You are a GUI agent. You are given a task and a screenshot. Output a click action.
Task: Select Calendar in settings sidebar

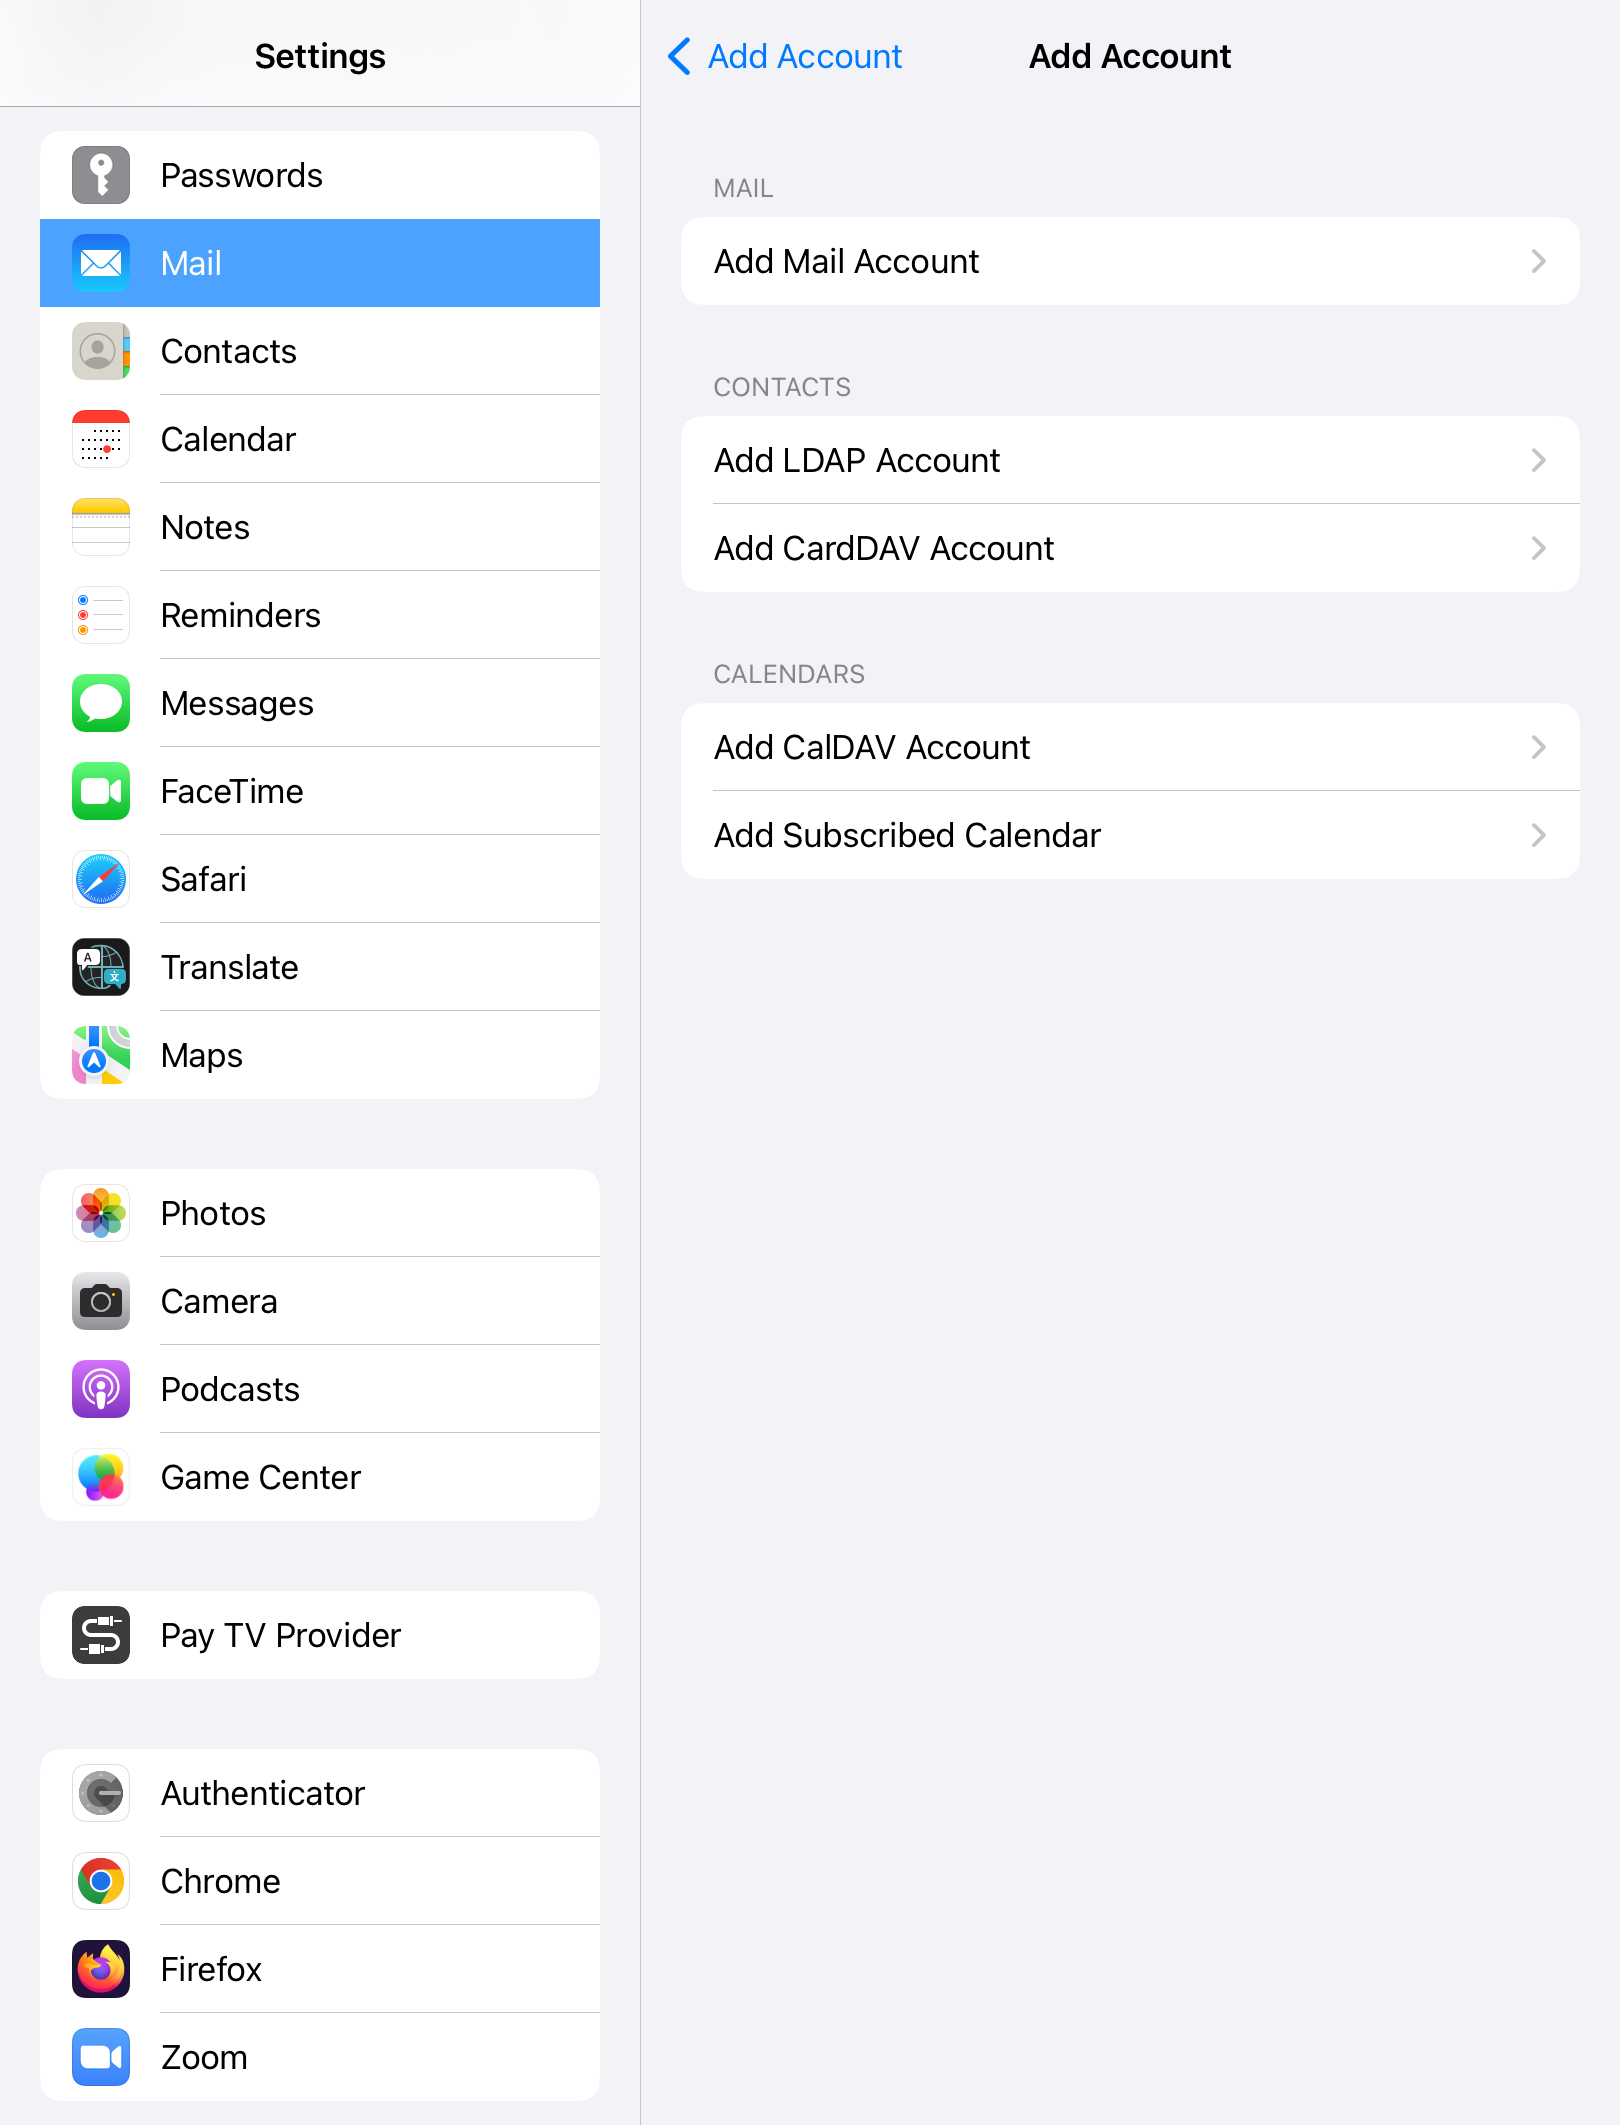pos(320,439)
